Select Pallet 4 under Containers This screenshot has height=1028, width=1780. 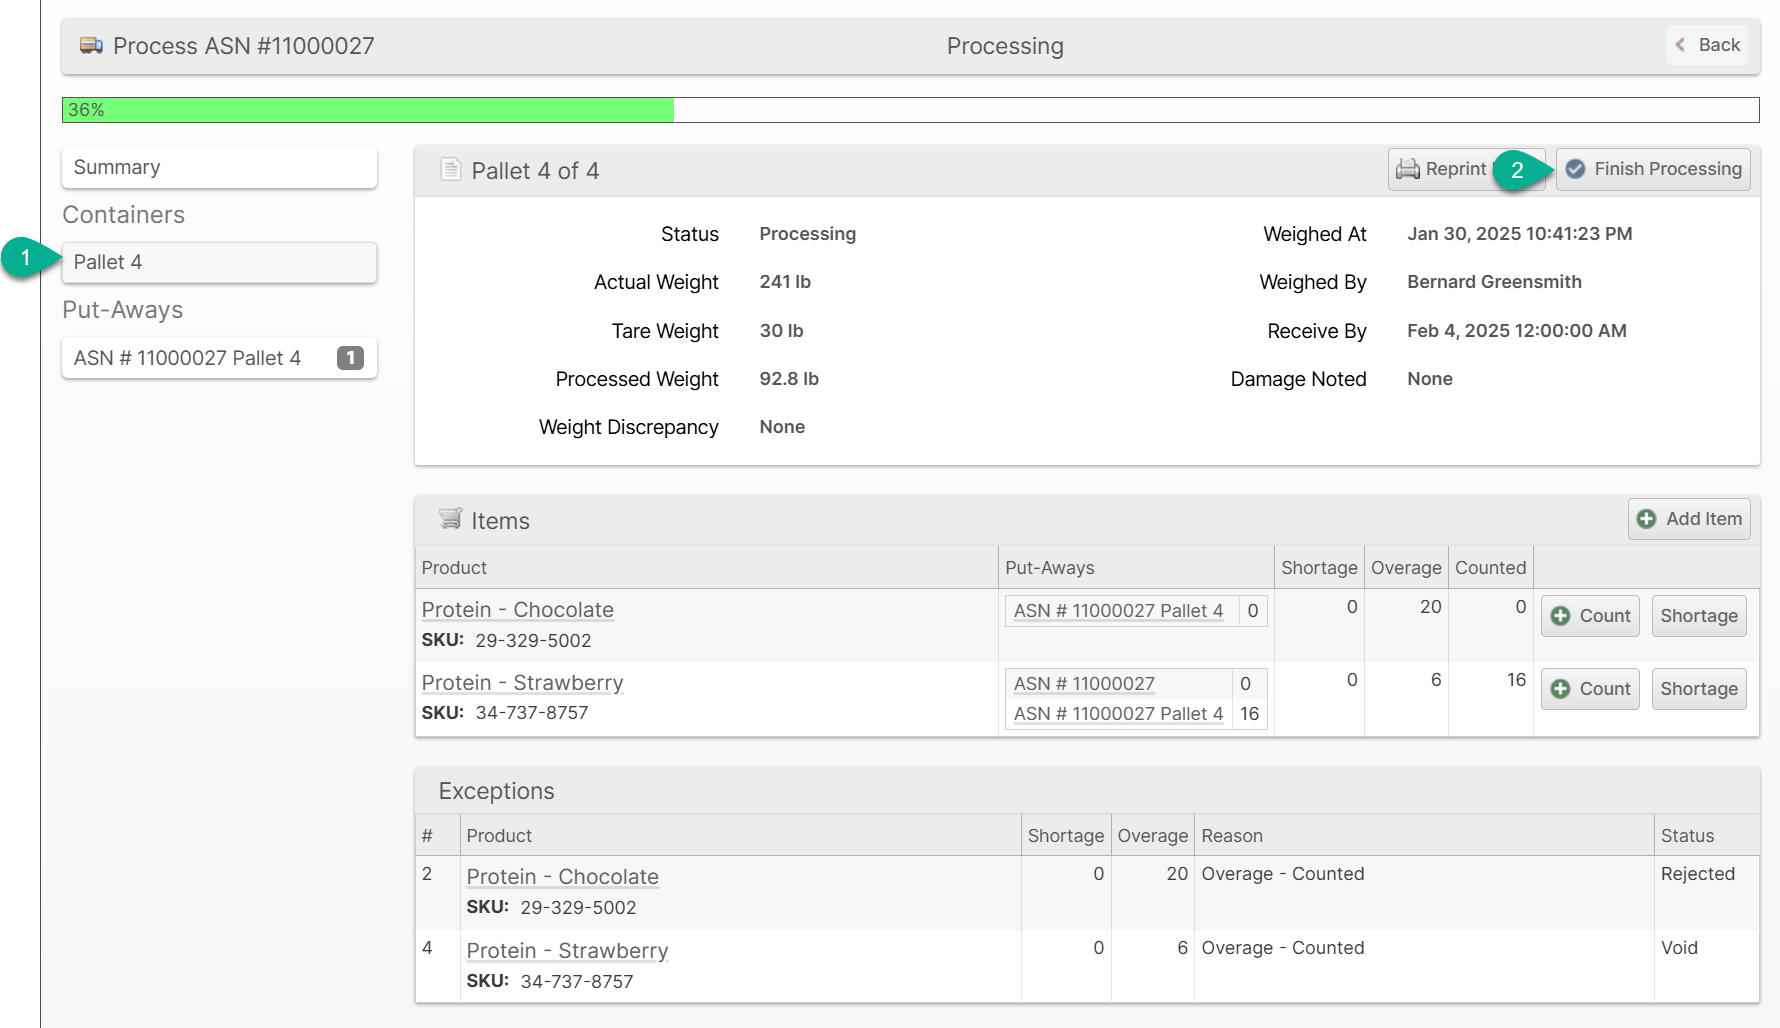pyautogui.click(x=219, y=262)
